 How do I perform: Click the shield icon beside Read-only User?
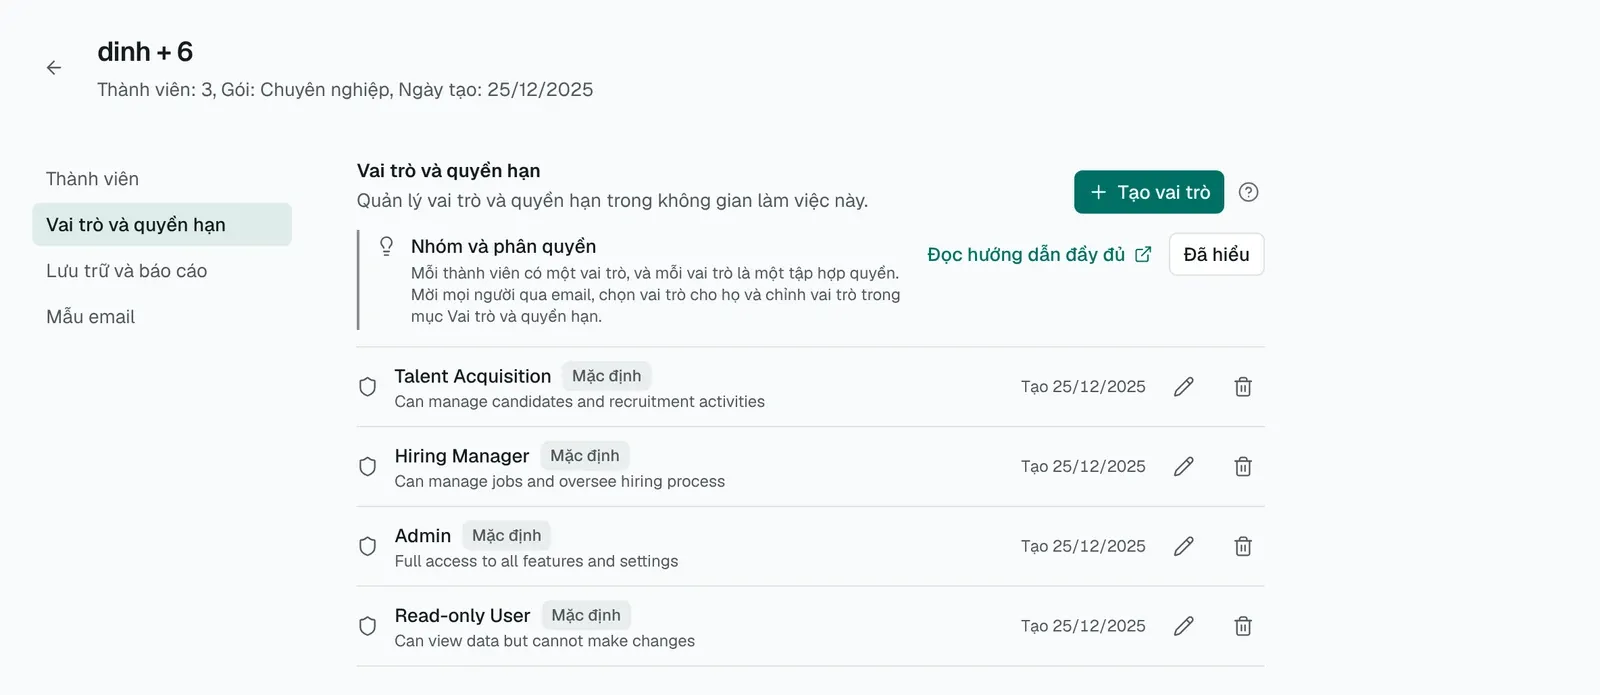367,627
